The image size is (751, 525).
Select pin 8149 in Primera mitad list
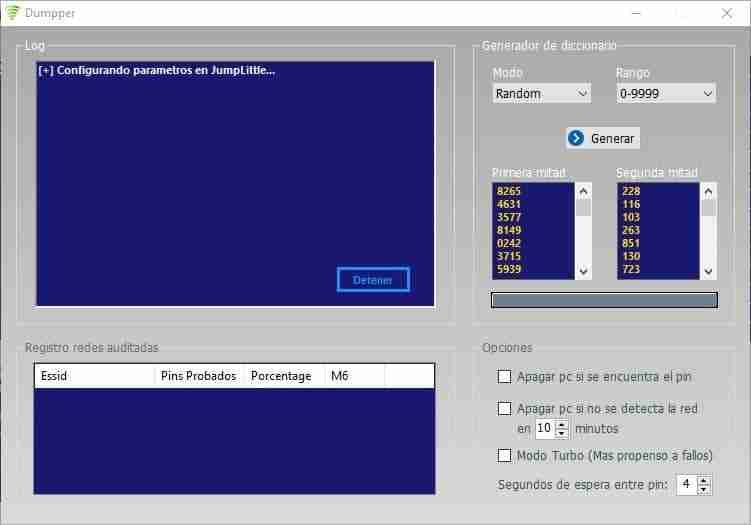[509, 230]
